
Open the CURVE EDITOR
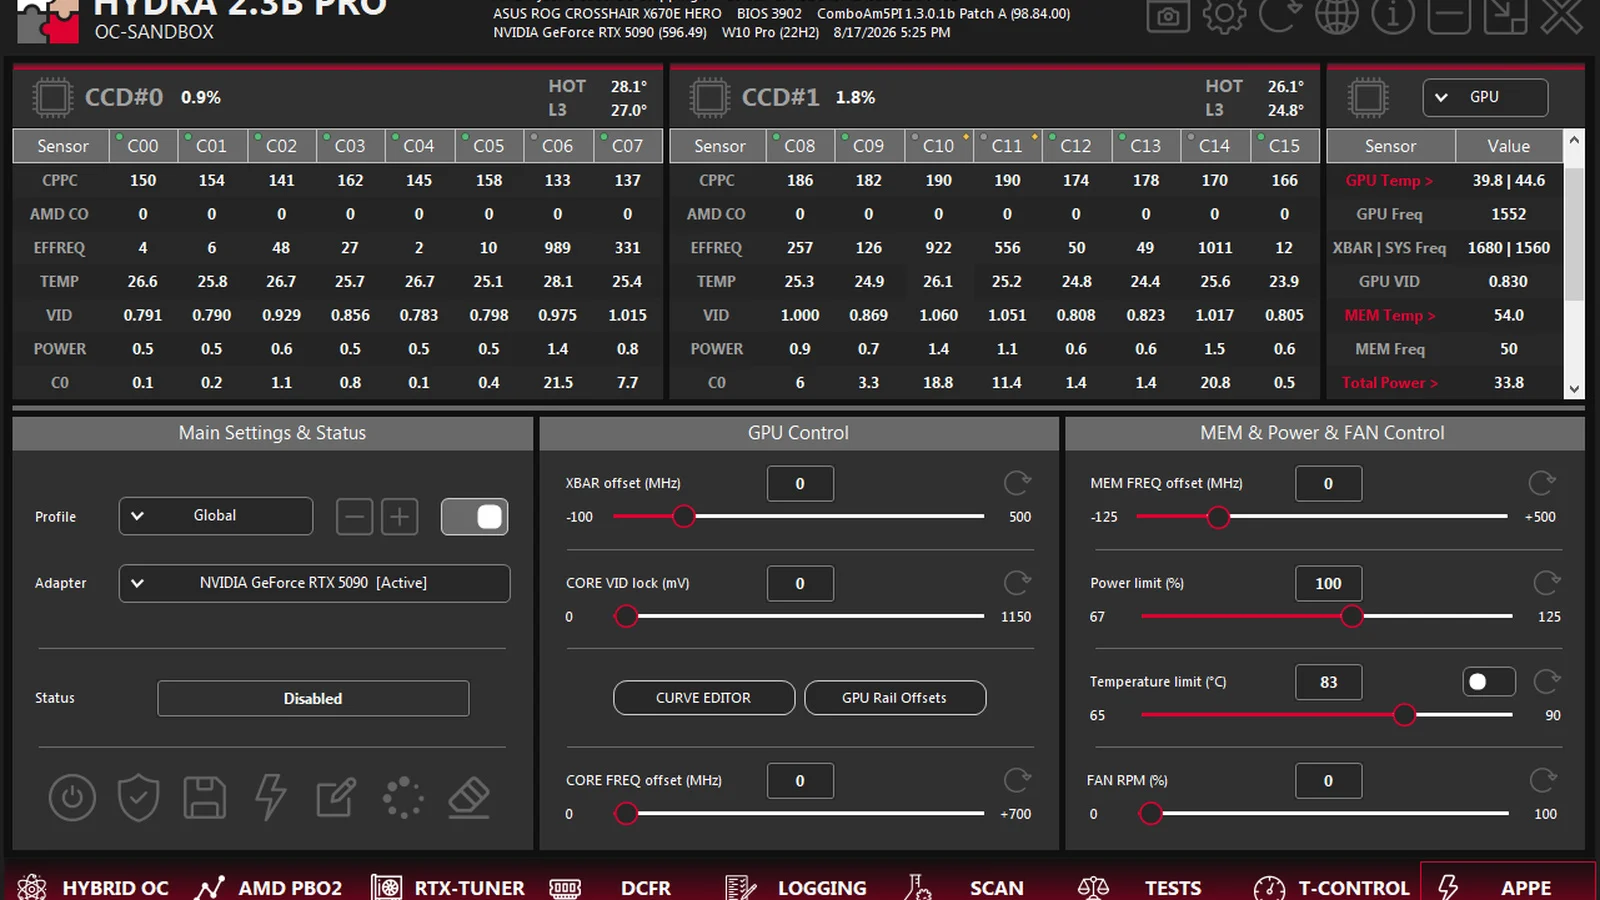pos(704,698)
